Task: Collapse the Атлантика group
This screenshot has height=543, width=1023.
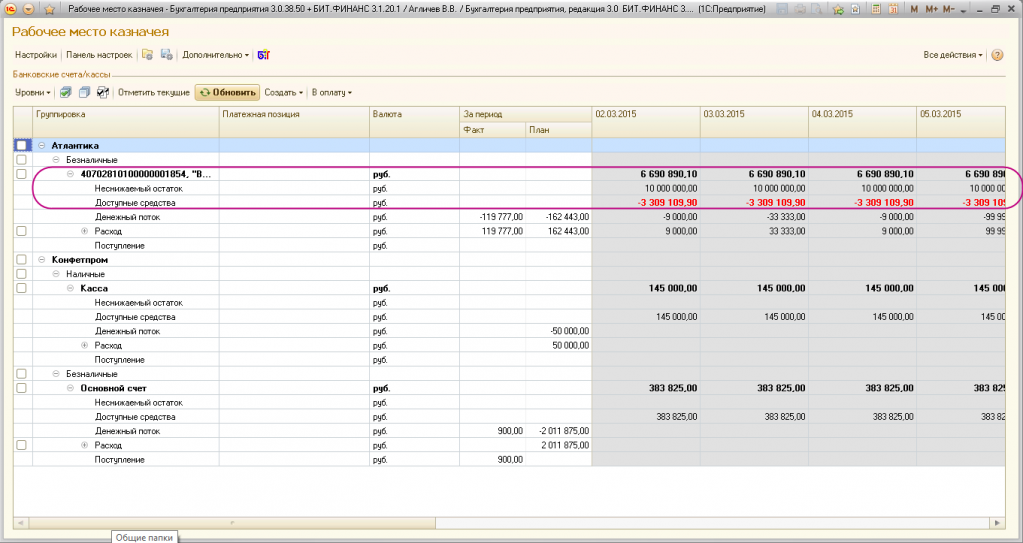Action: (42, 145)
